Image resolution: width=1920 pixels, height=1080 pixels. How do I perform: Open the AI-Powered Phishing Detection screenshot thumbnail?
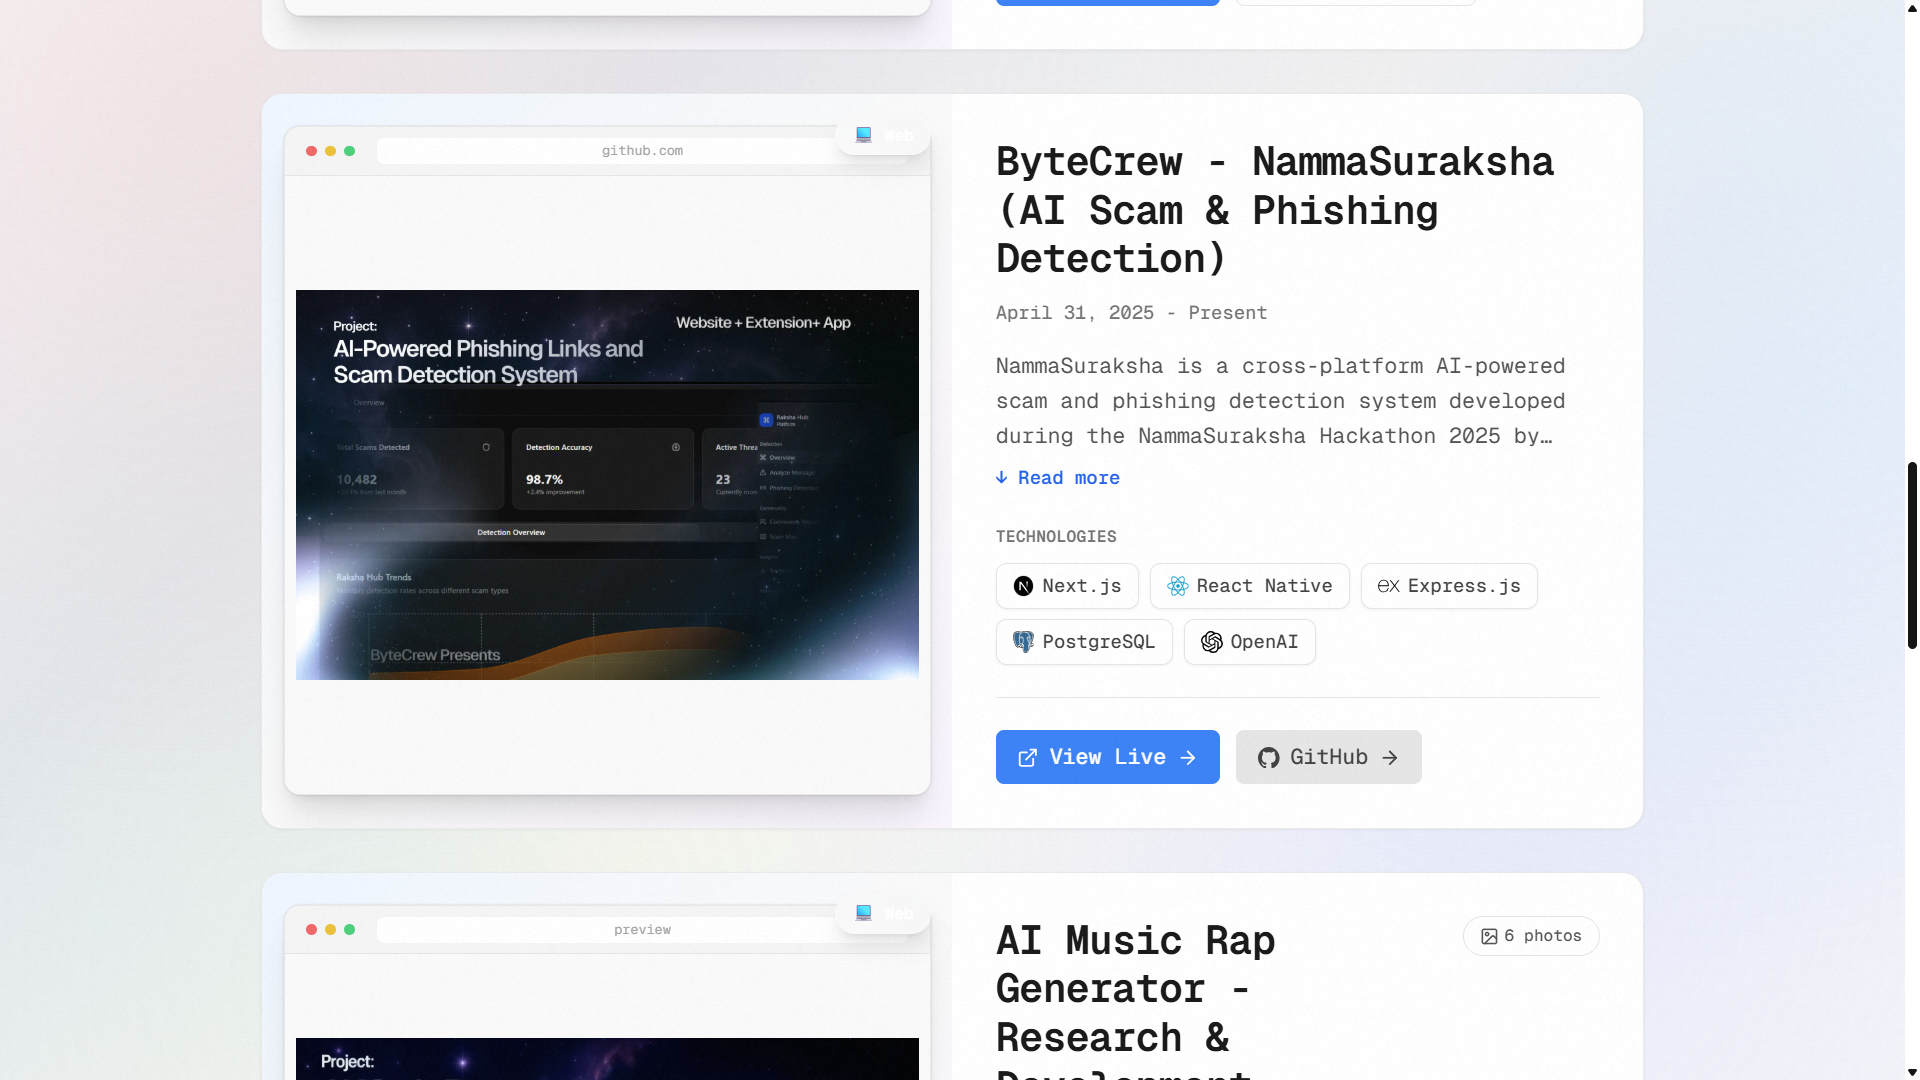(607, 485)
